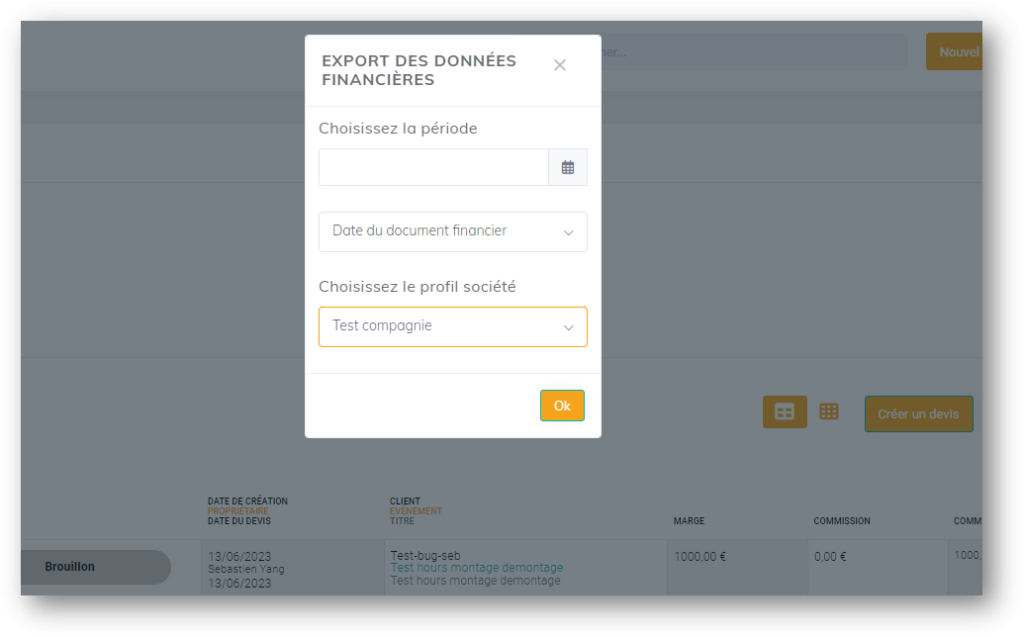Click the 'Test-bug-seb' client name
Screen dimensions: 1024x637
tap(425, 555)
